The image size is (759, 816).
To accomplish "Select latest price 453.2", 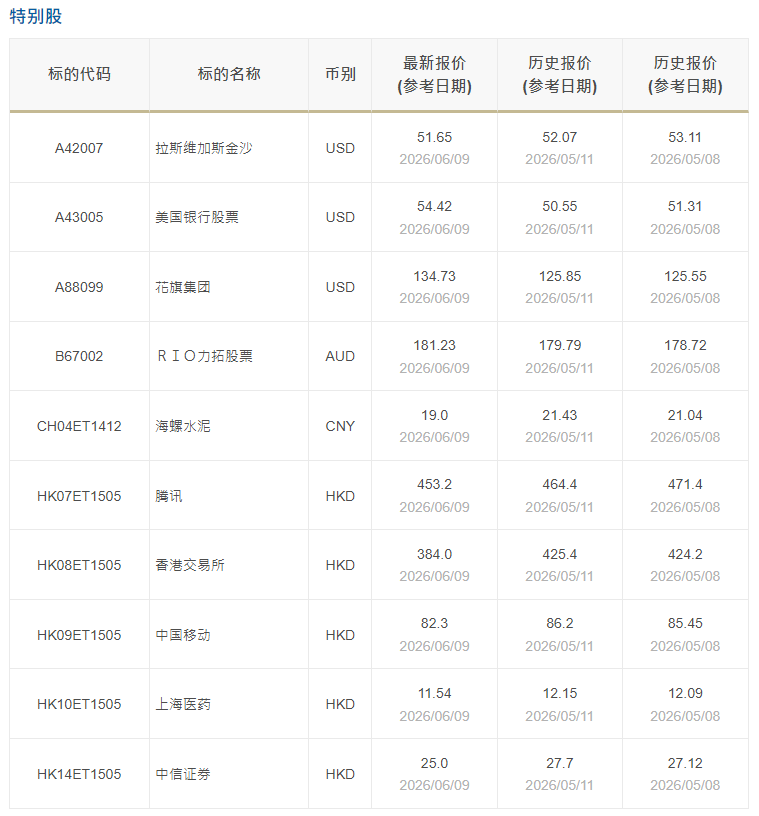I will 434,484.
